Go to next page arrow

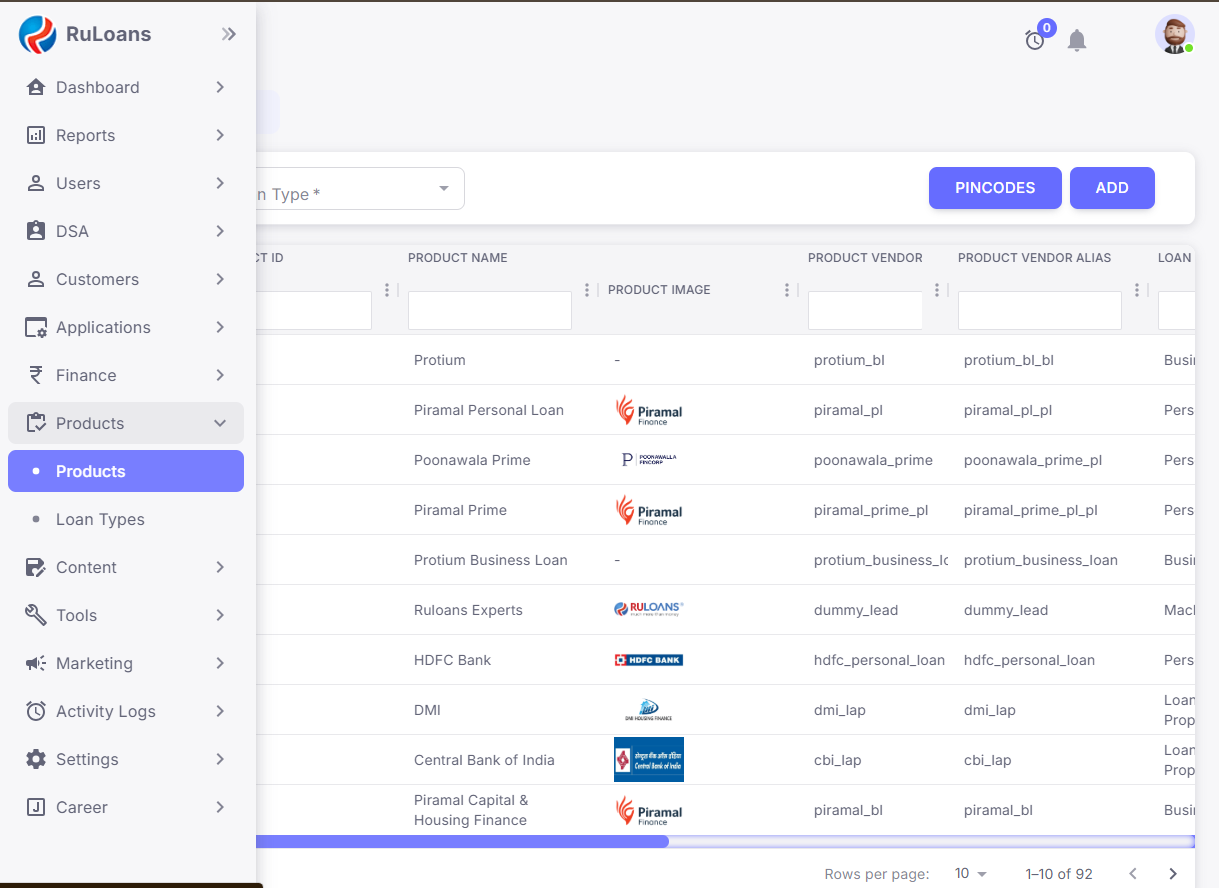coord(1173,874)
